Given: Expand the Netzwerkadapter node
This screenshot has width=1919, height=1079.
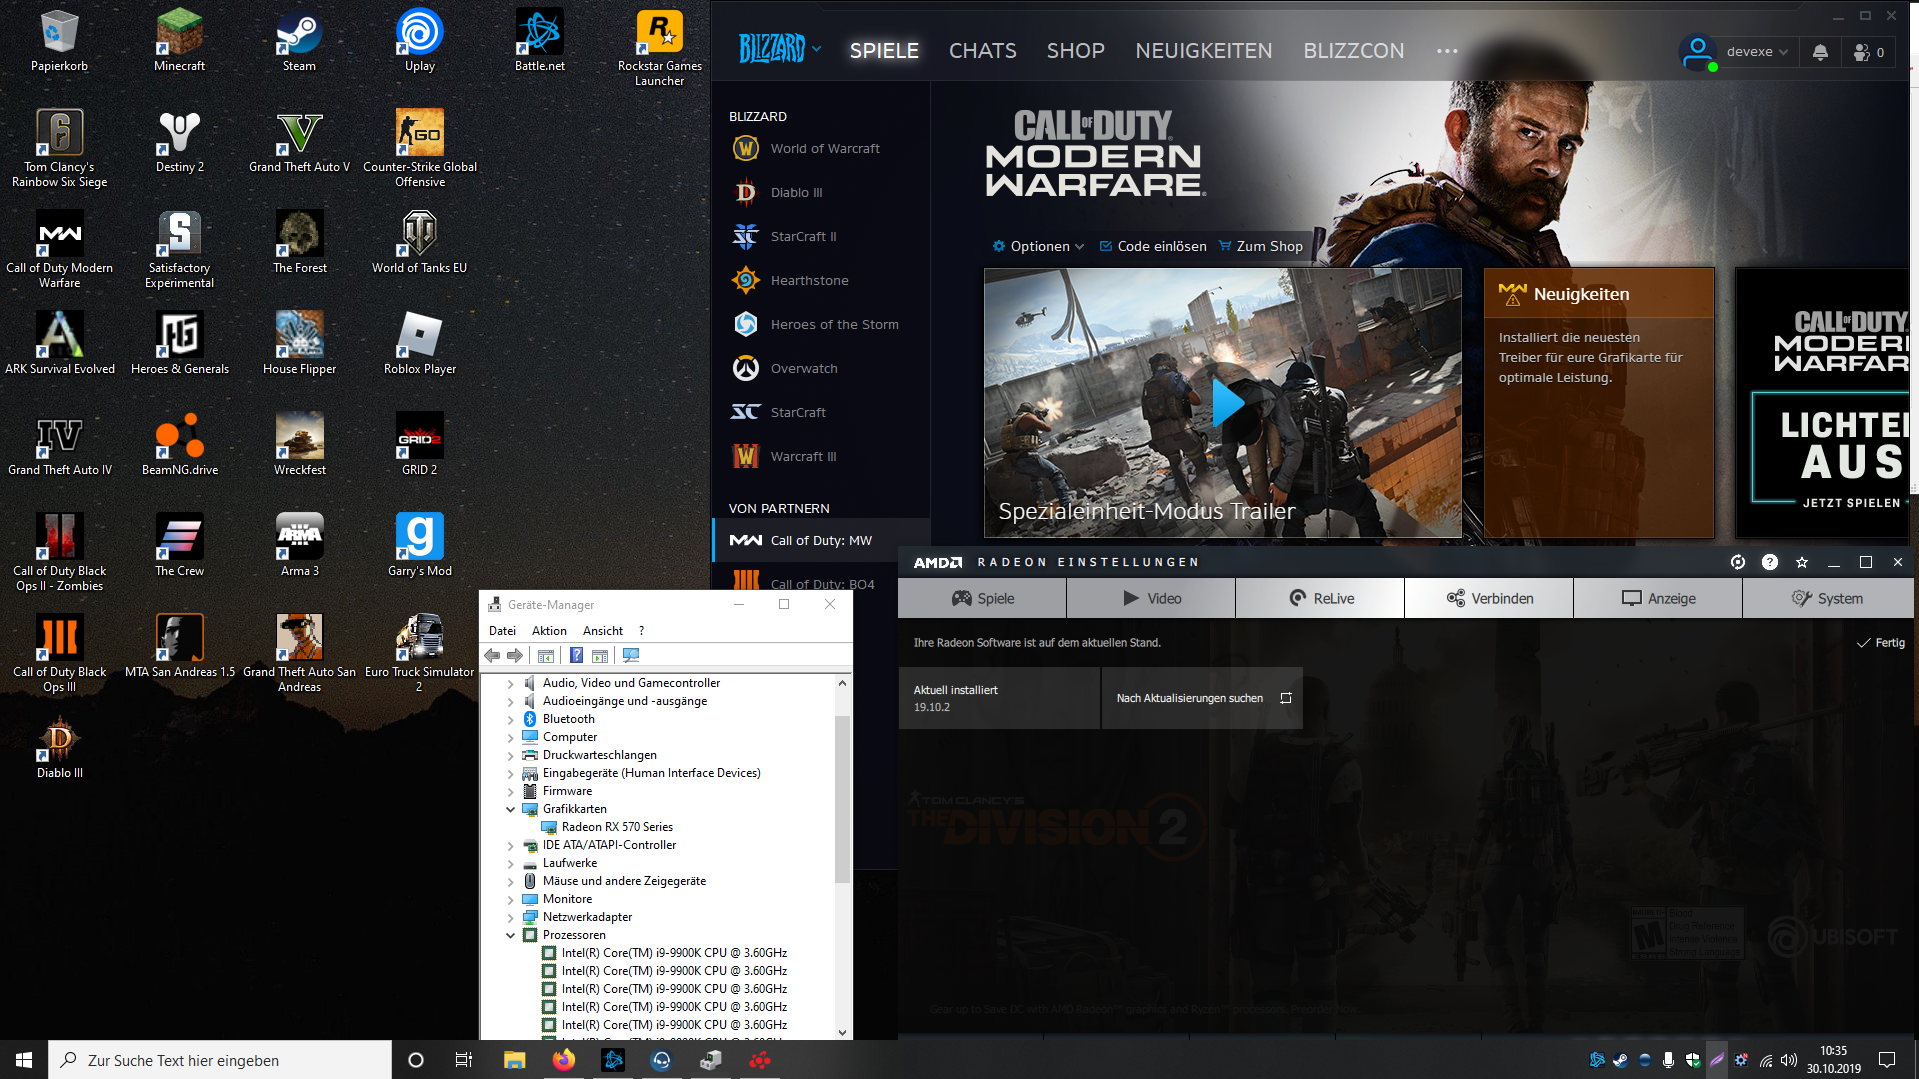Looking at the screenshot, I should pyautogui.click(x=511, y=918).
